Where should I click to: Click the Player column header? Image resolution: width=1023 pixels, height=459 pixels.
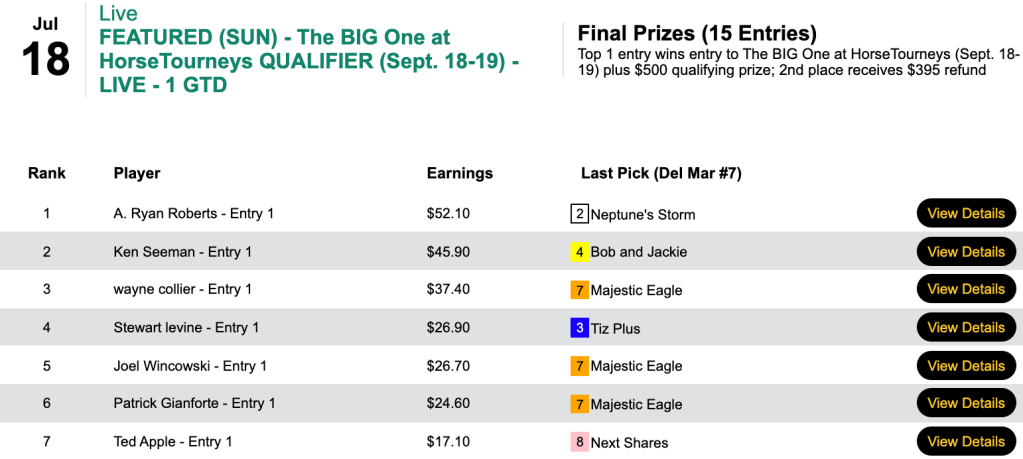coord(137,173)
